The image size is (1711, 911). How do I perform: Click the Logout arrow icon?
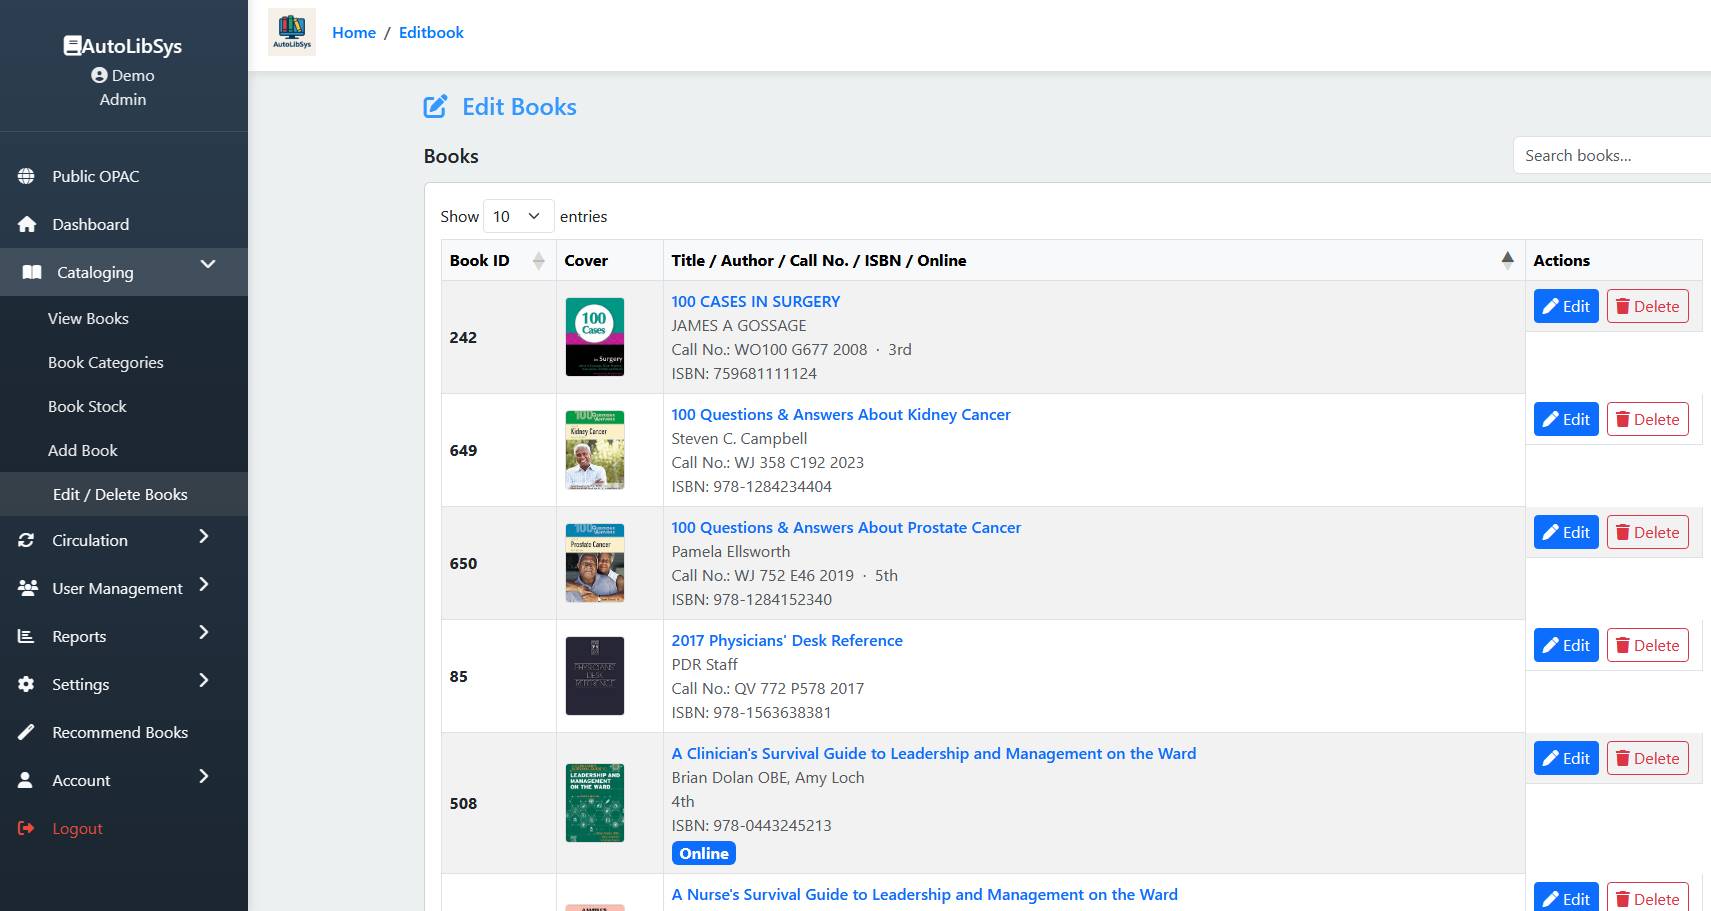click(27, 828)
